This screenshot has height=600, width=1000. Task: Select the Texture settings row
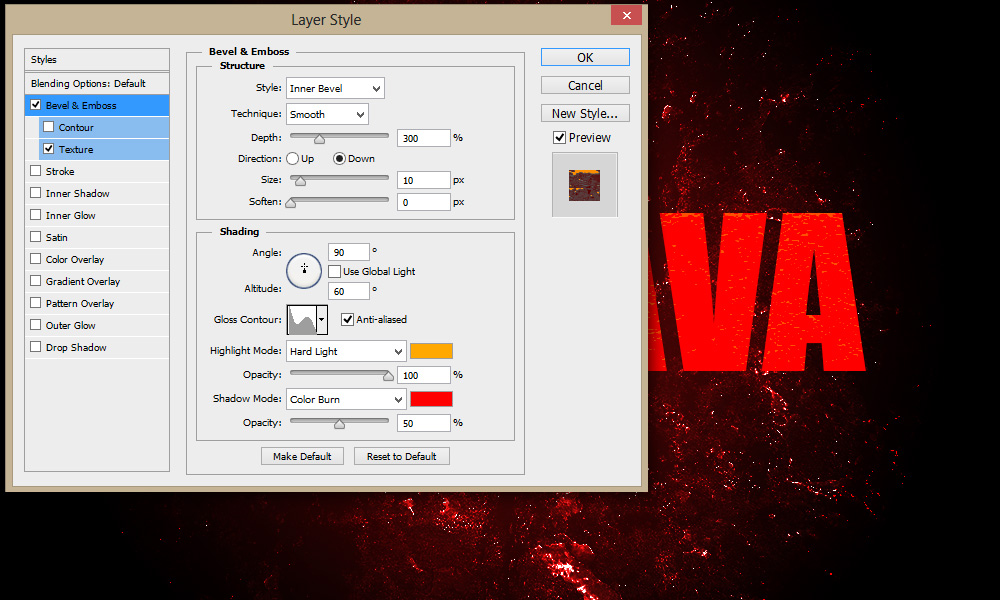104,149
